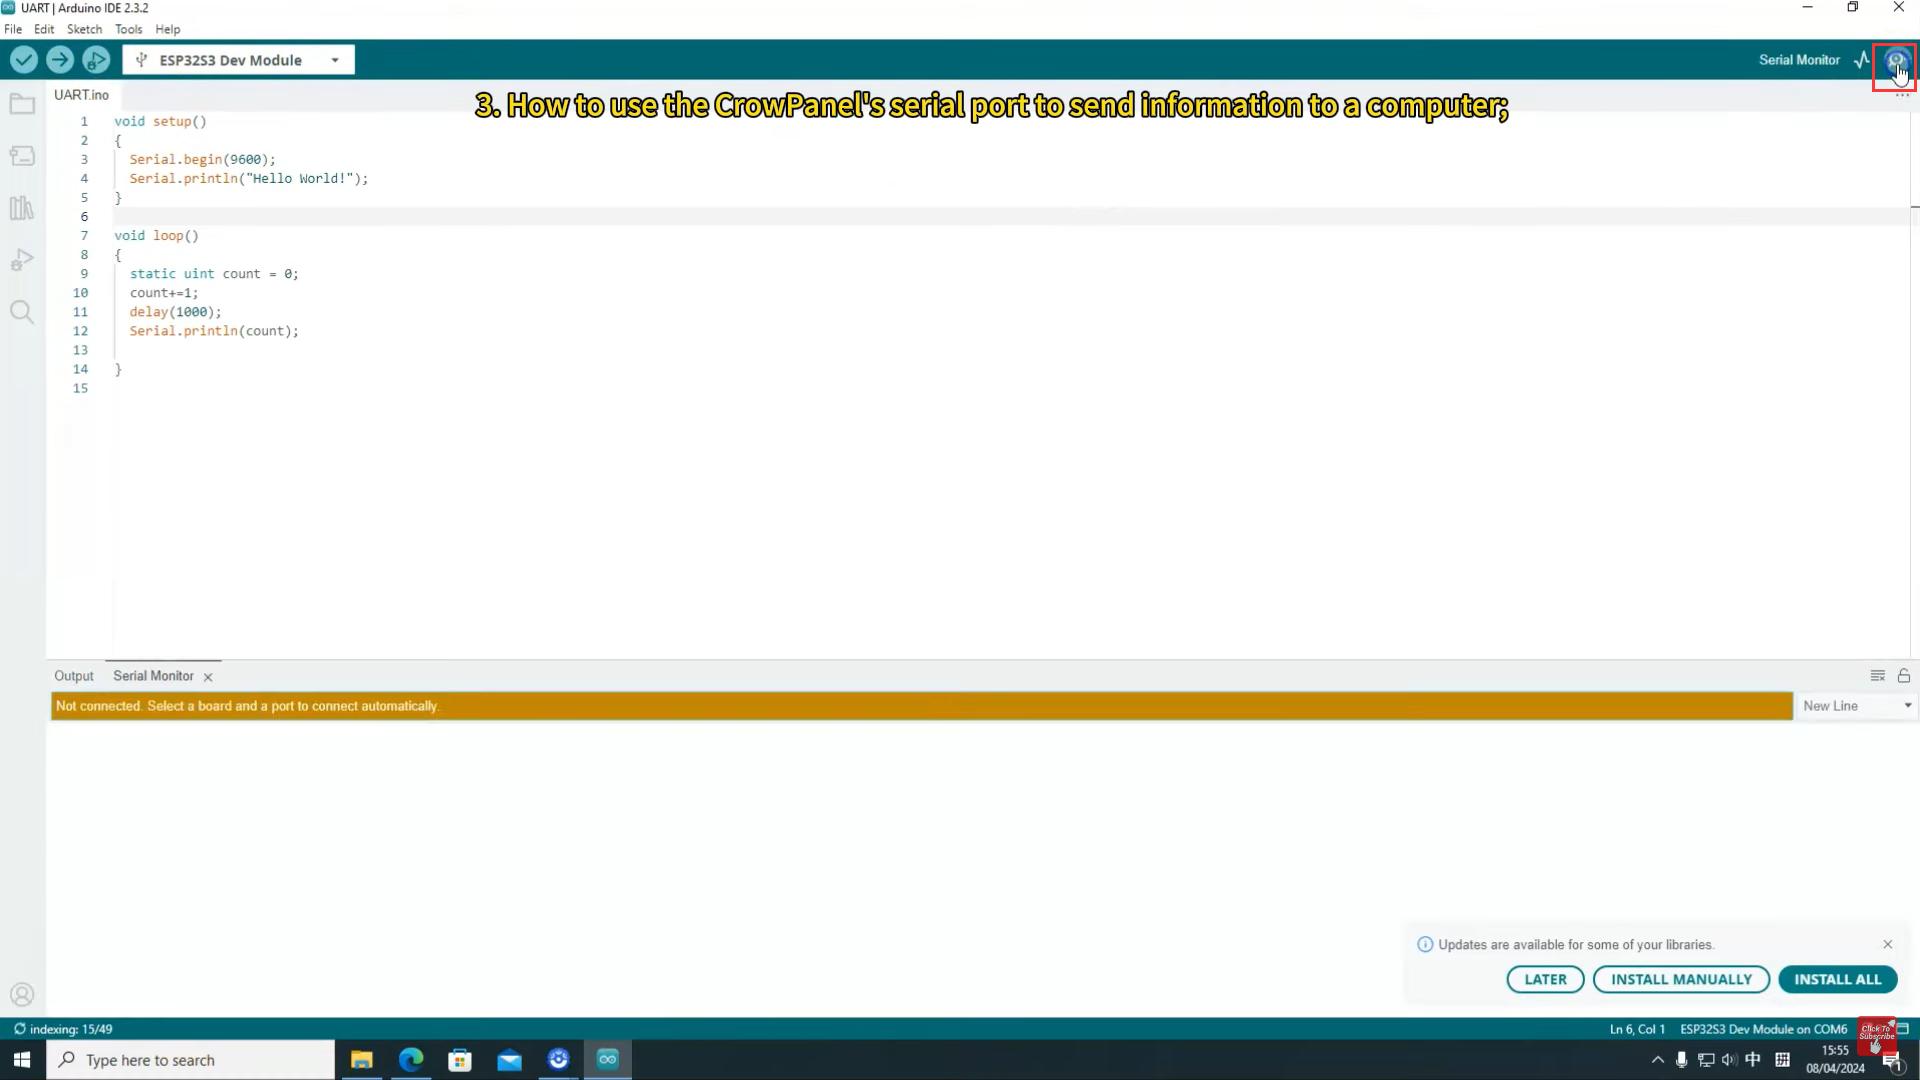Expand the ESP32S3 Dev Module board selector
Viewport: 1920px width, 1080px height.
pyautogui.click(x=238, y=60)
